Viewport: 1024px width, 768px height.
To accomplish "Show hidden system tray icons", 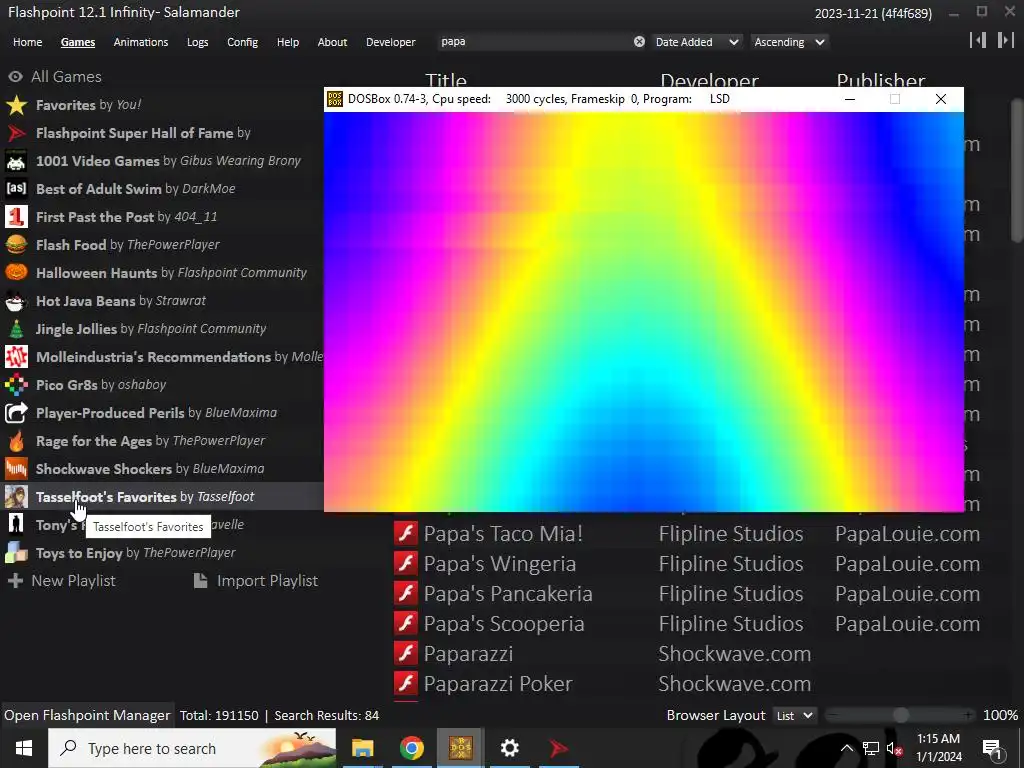I will pyautogui.click(x=846, y=748).
